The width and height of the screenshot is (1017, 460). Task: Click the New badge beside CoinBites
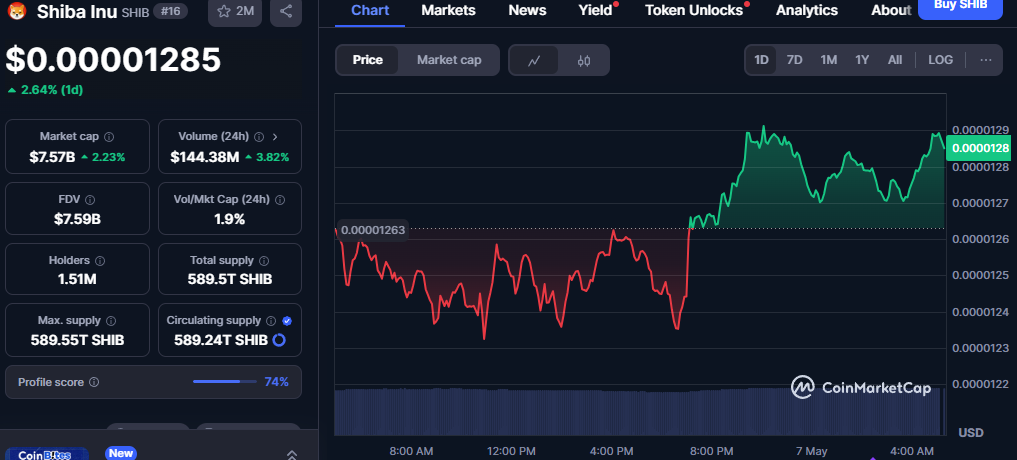(x=120, y=453)
